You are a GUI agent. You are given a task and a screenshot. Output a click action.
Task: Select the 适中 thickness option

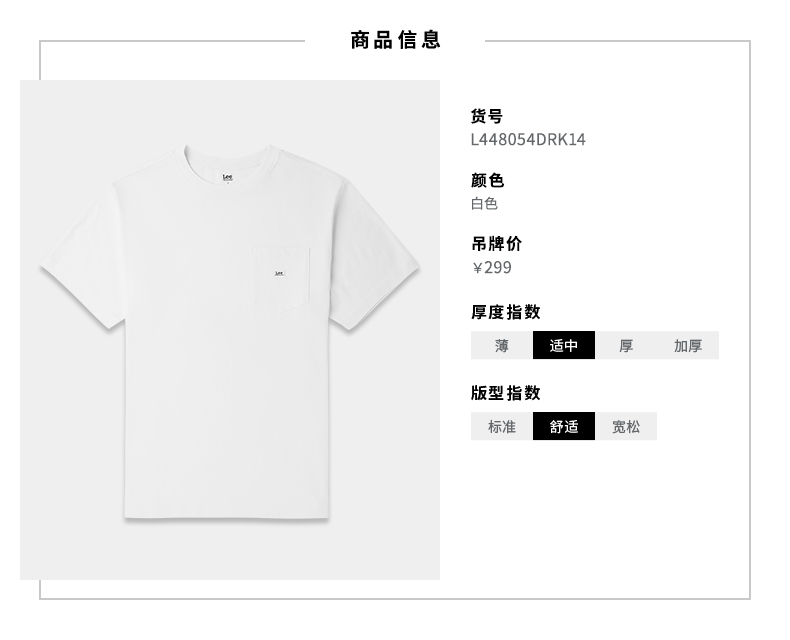tap(564, 345)
